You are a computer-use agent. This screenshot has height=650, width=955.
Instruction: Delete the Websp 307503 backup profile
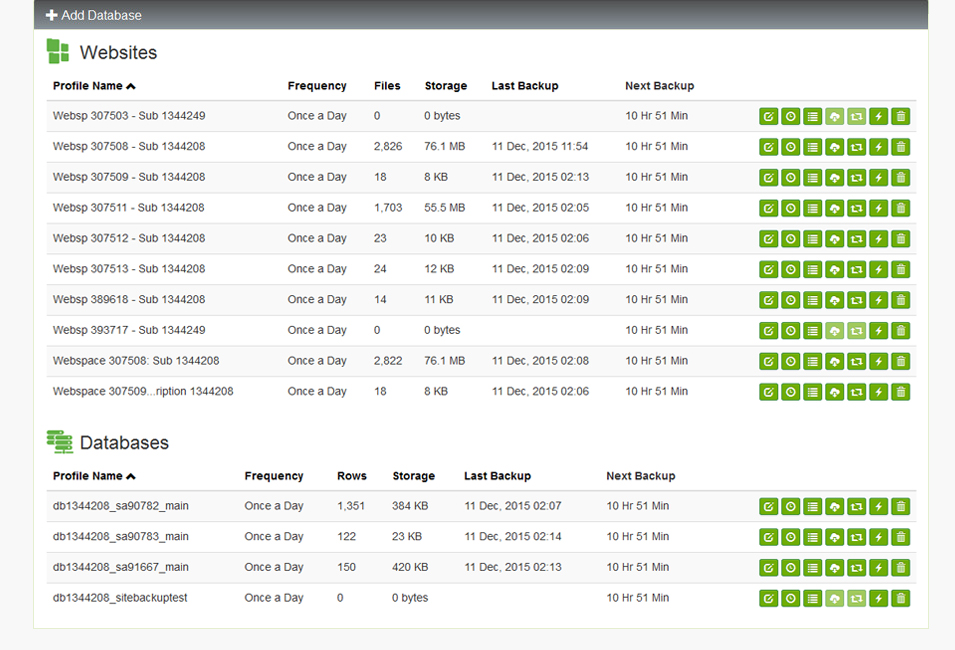pos(900,117)
